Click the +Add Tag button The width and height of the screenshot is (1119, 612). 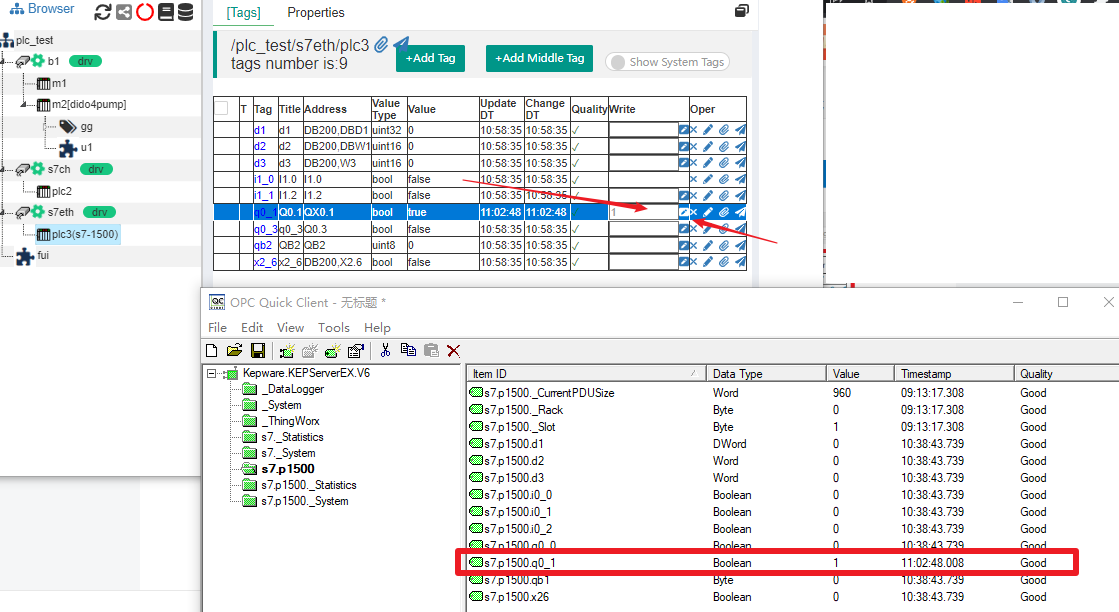[x=430, y=58]
